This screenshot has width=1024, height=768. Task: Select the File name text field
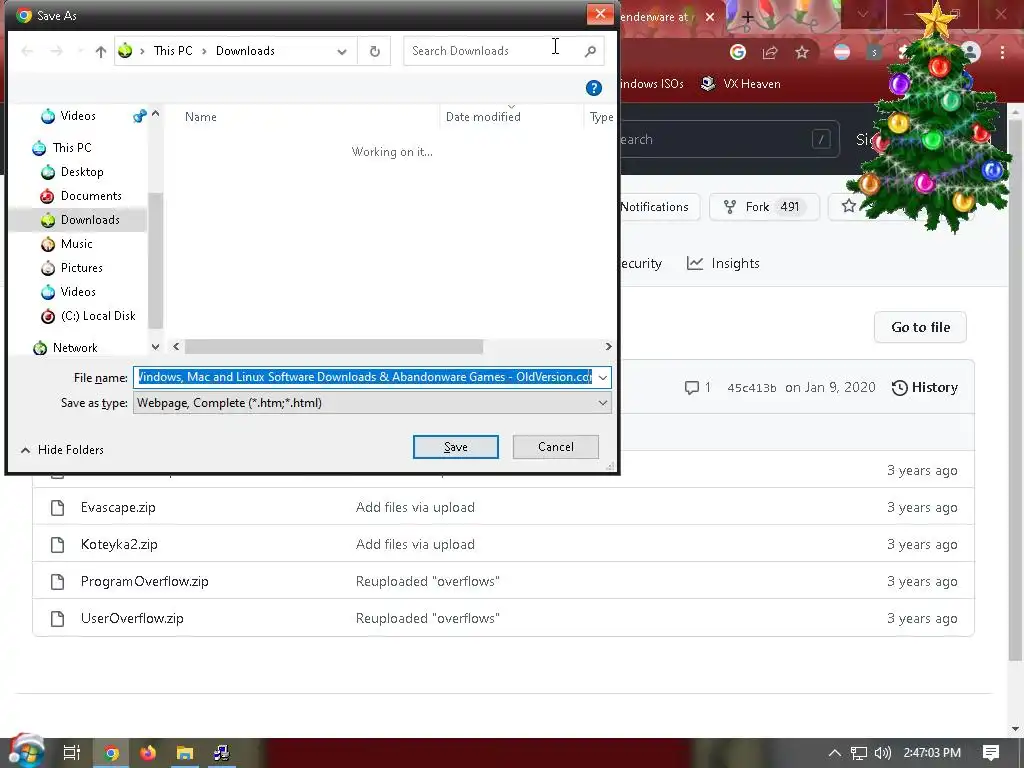point(364,377)
